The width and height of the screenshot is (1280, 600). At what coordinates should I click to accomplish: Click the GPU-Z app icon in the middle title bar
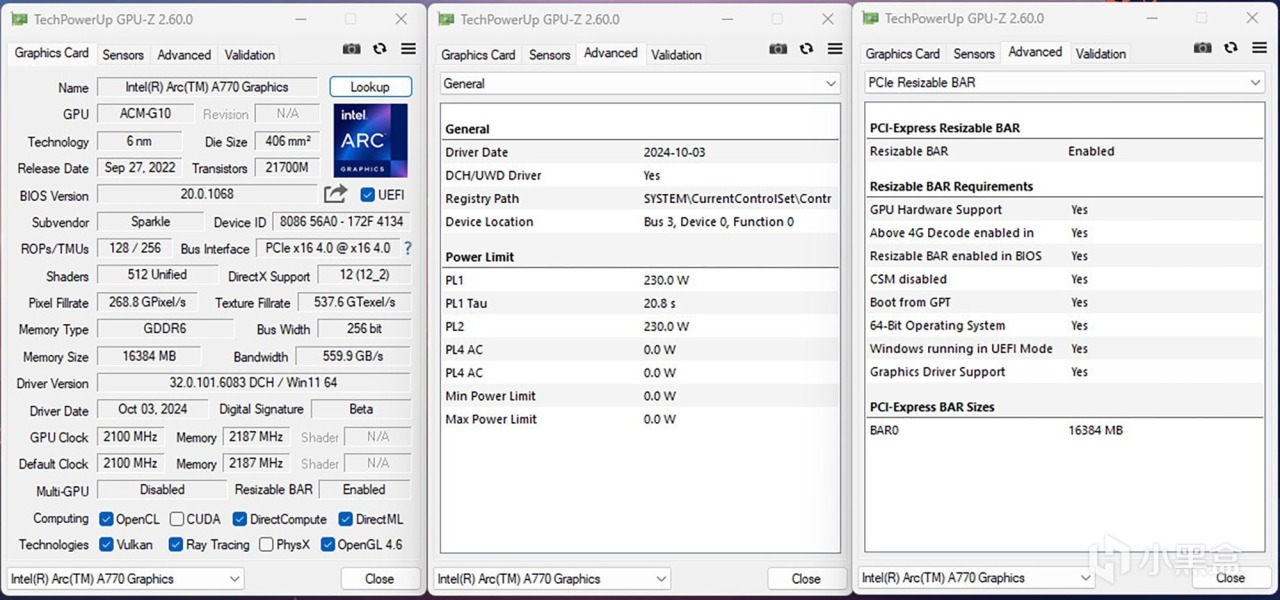click(x=446, y=19)
